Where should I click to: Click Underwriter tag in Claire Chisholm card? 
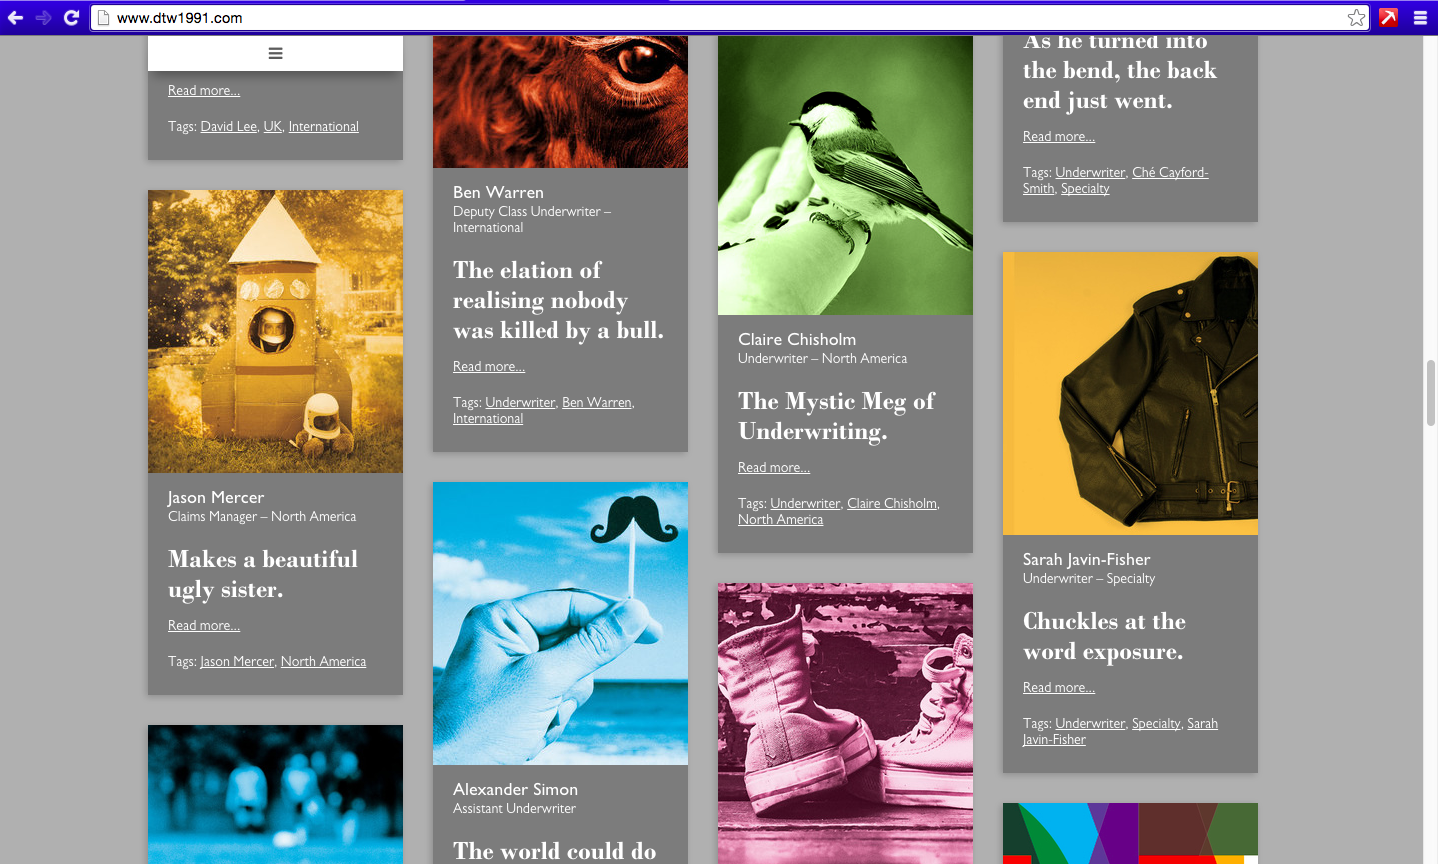click(x=805, y=504)
